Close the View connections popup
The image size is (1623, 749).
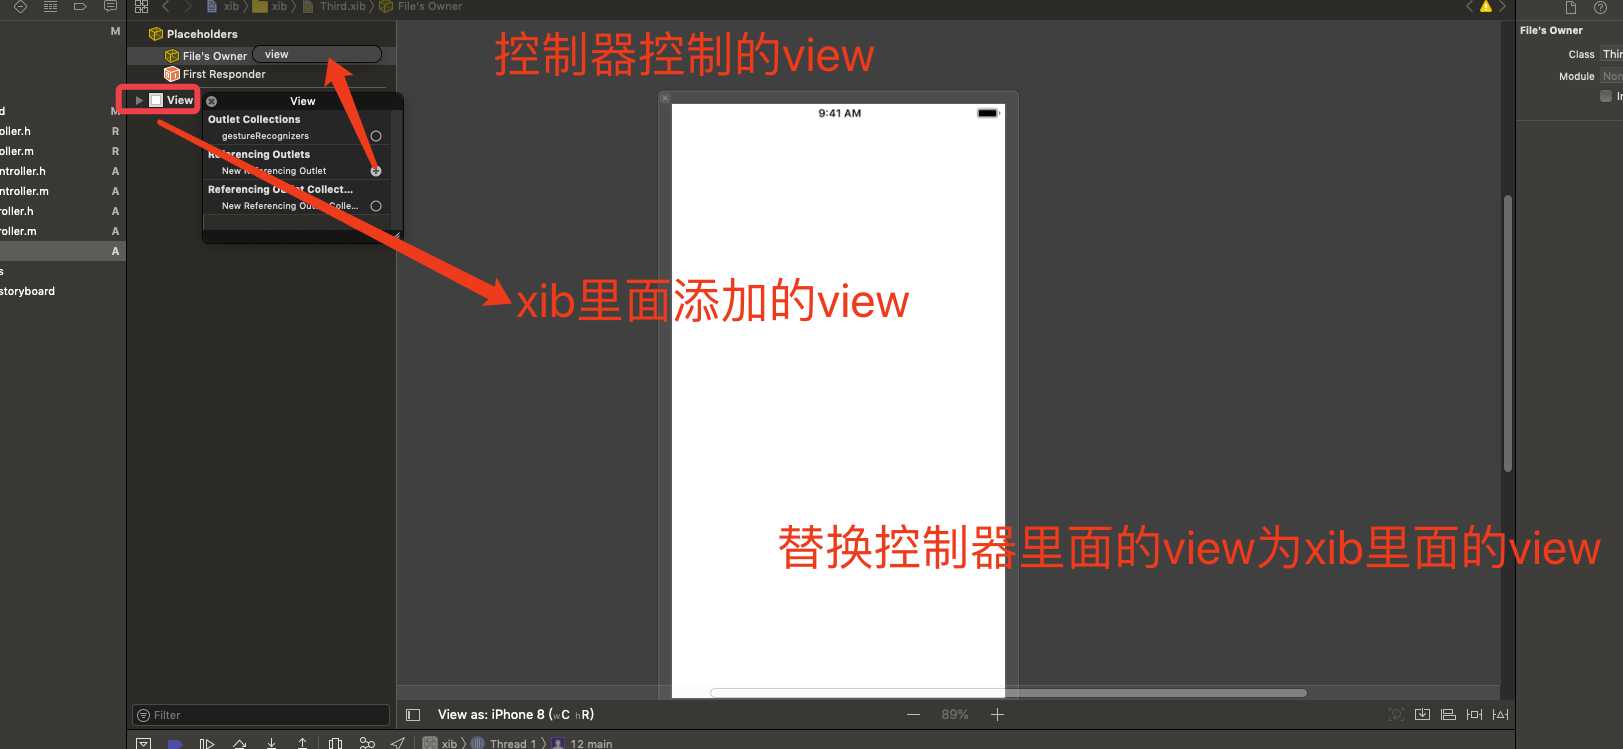211,101
